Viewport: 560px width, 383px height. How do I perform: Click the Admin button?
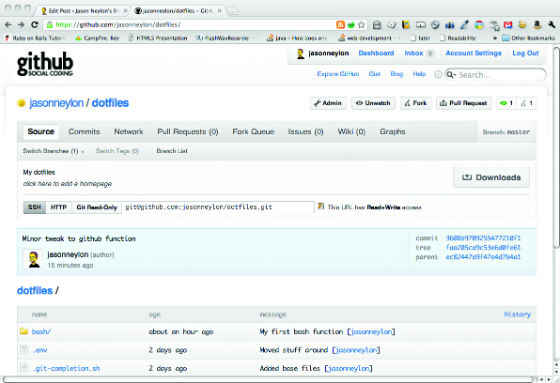[x=328, y=103]
